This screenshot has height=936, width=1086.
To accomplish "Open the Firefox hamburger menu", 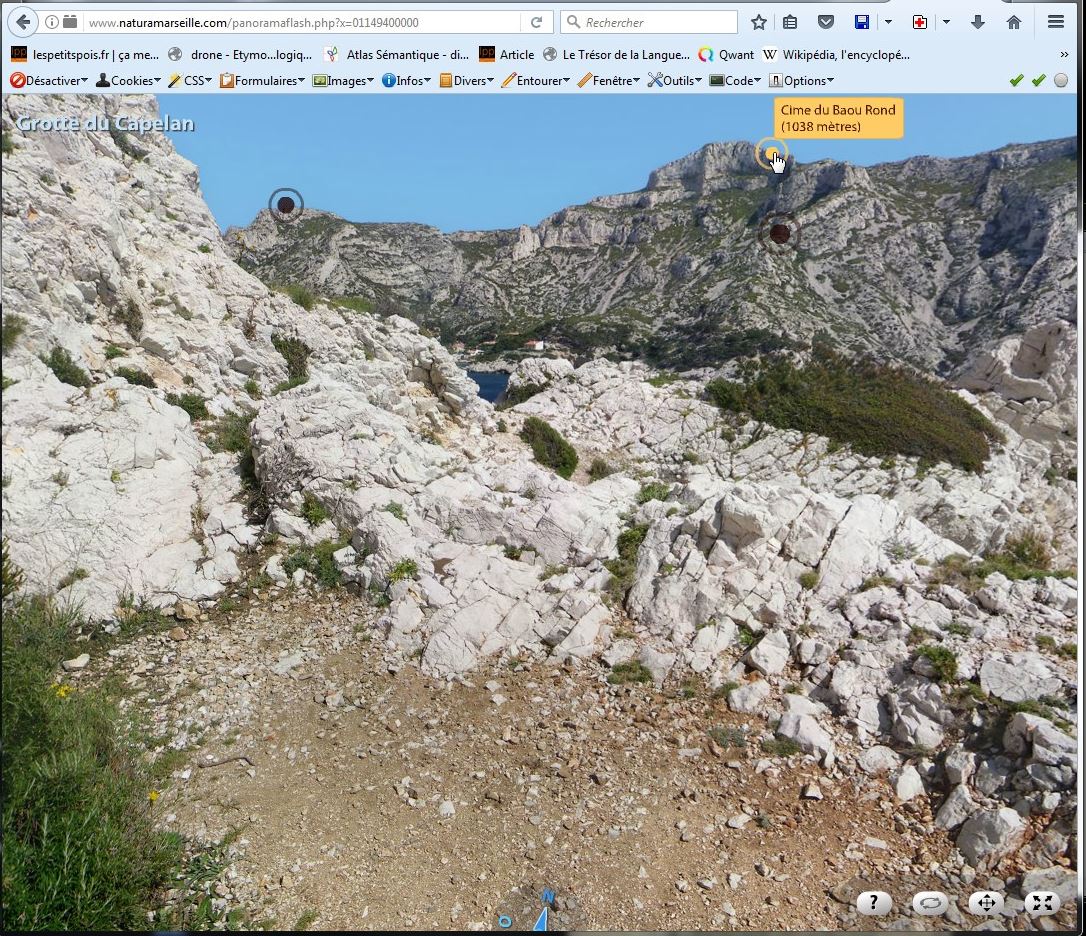I will pos(1056,22).
